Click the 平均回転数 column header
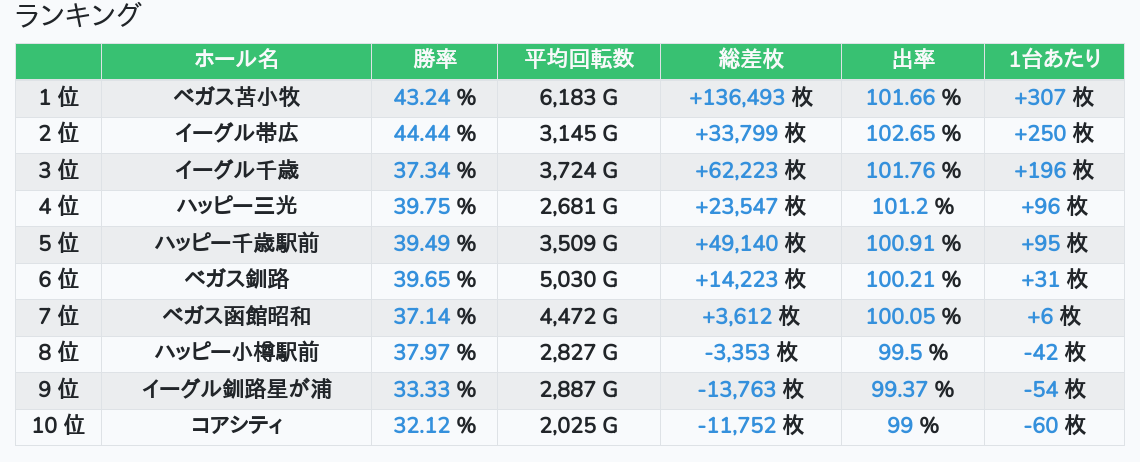The width and height of the screenshot is (1140, 462). 579,60
